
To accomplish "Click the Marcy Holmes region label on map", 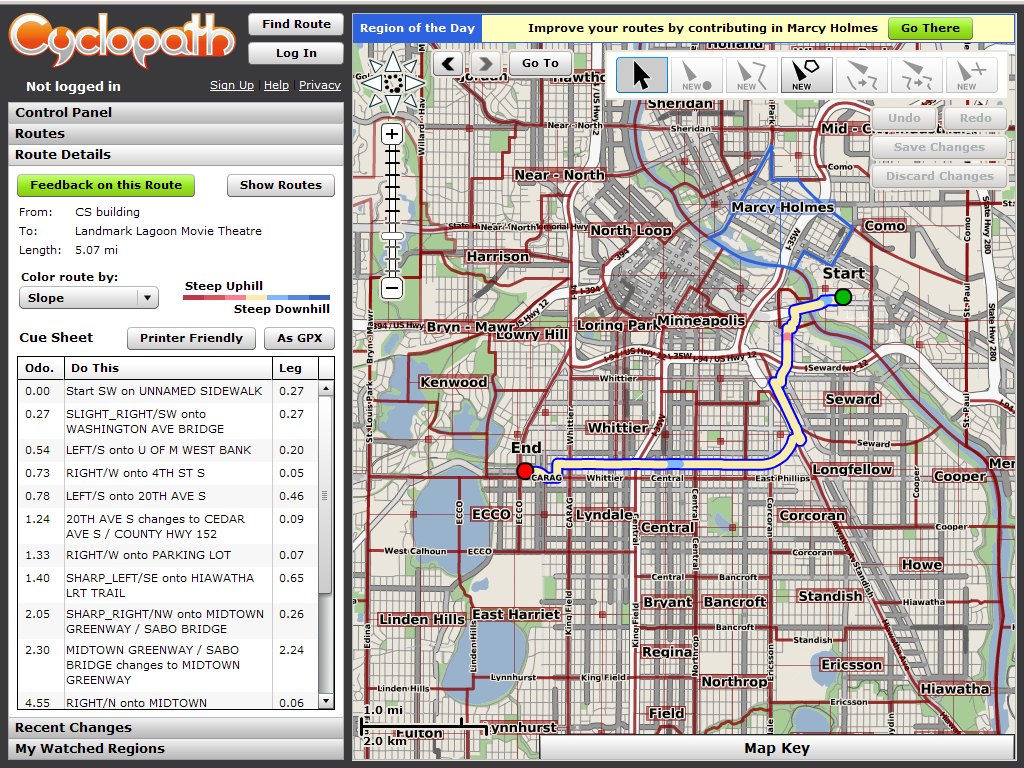I will [x=782, y=207].
